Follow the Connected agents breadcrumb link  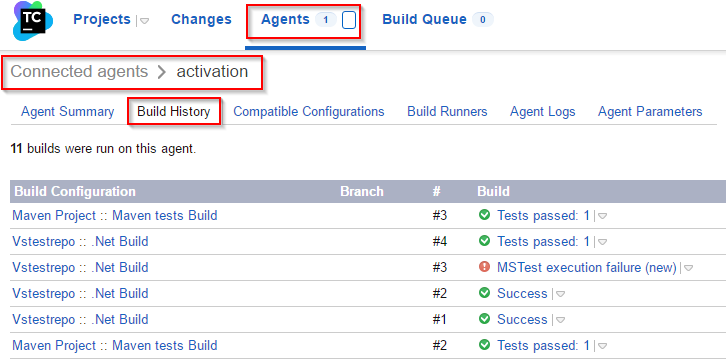point(79,72)
